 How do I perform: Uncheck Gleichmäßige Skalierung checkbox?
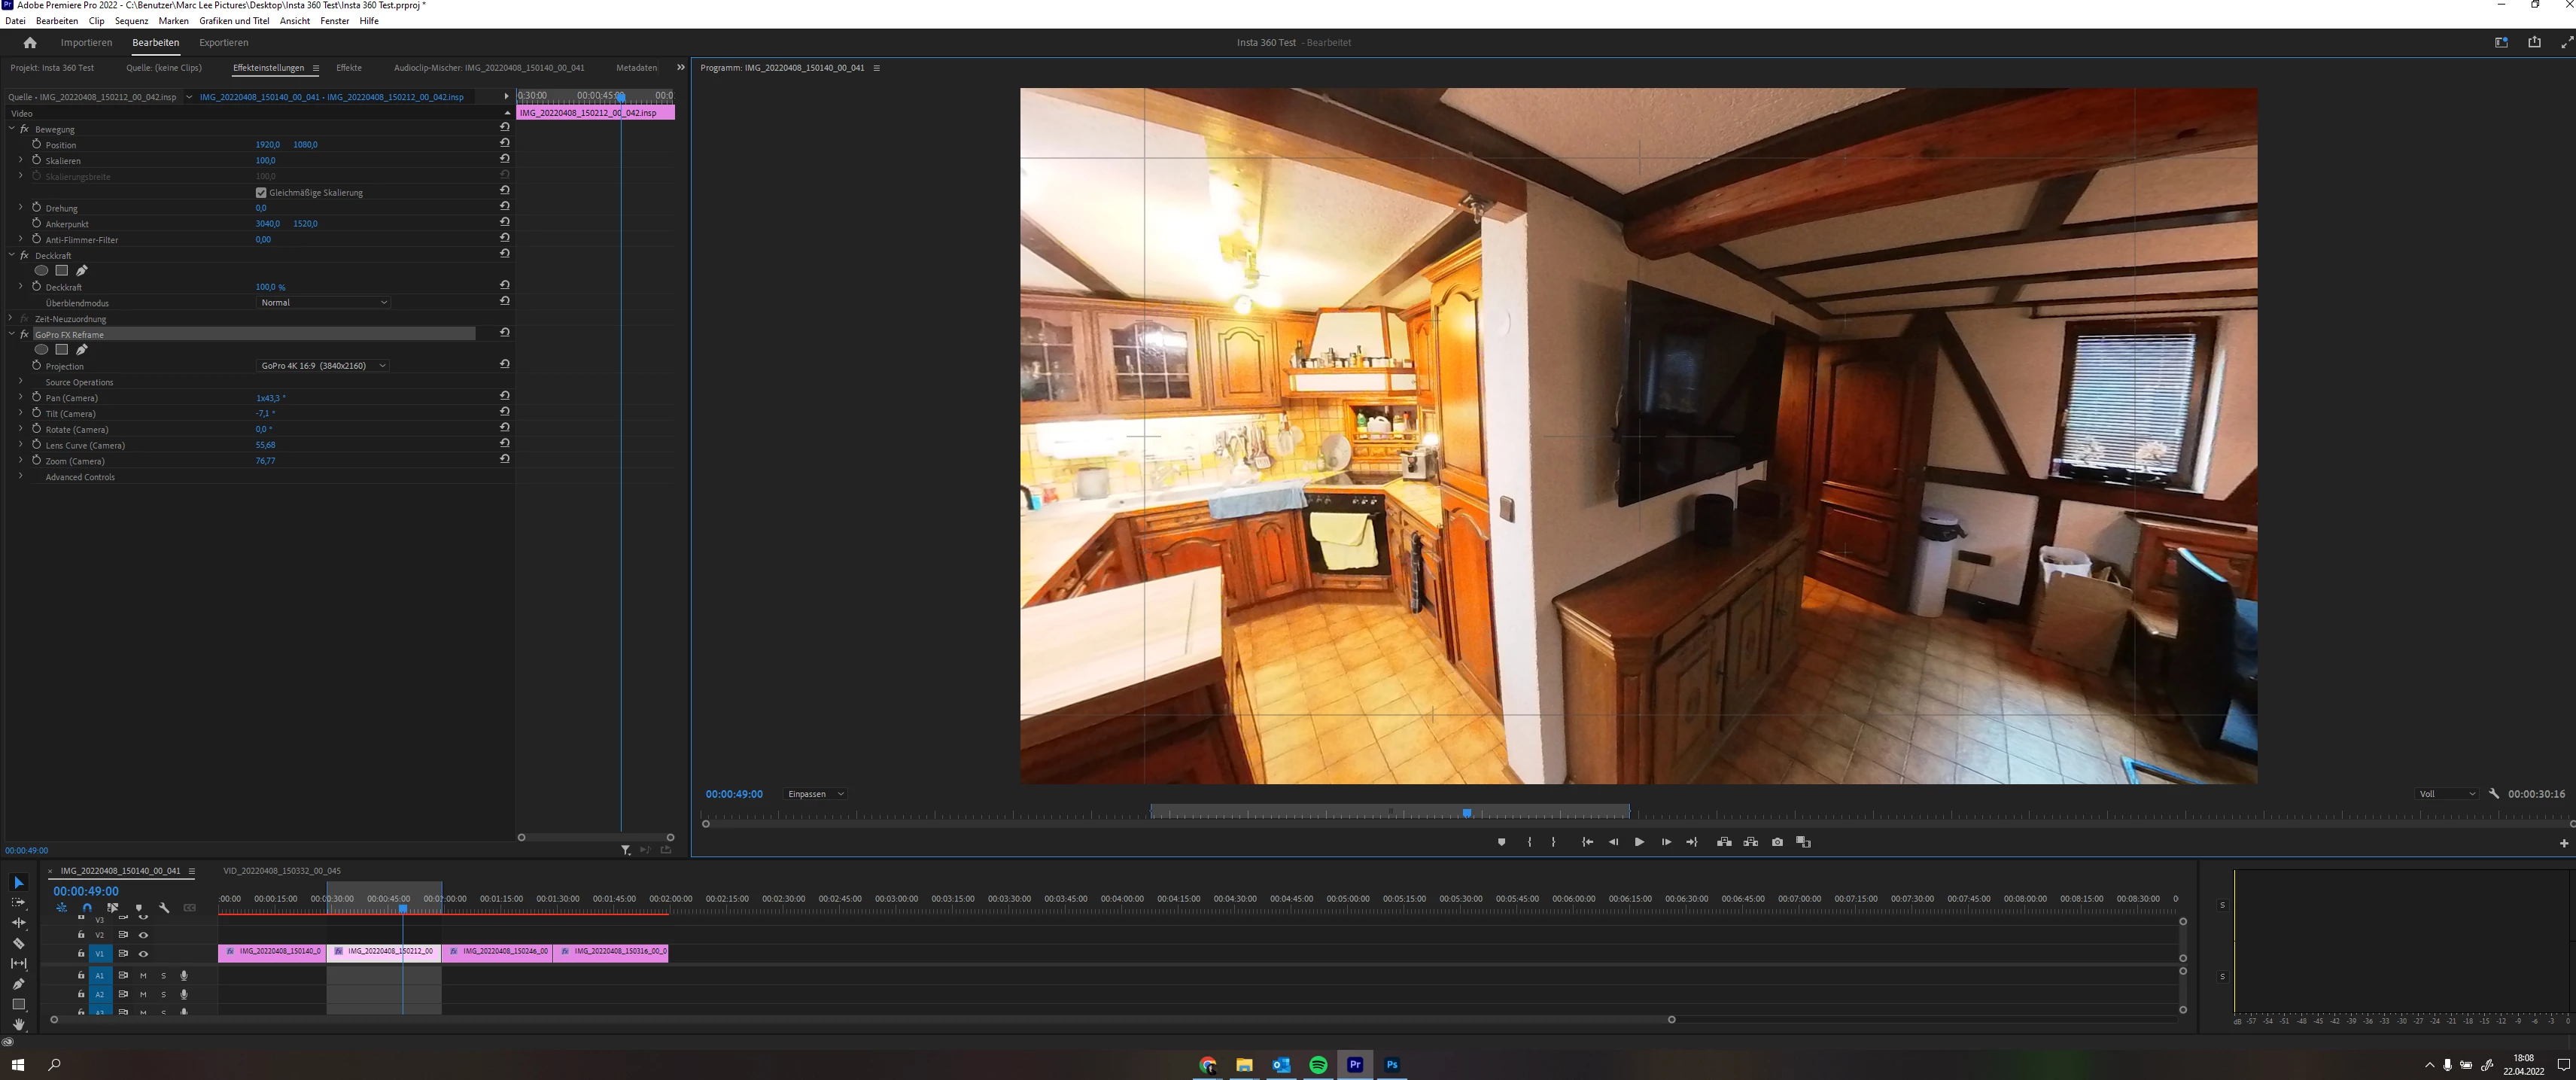tap(261, 192)
